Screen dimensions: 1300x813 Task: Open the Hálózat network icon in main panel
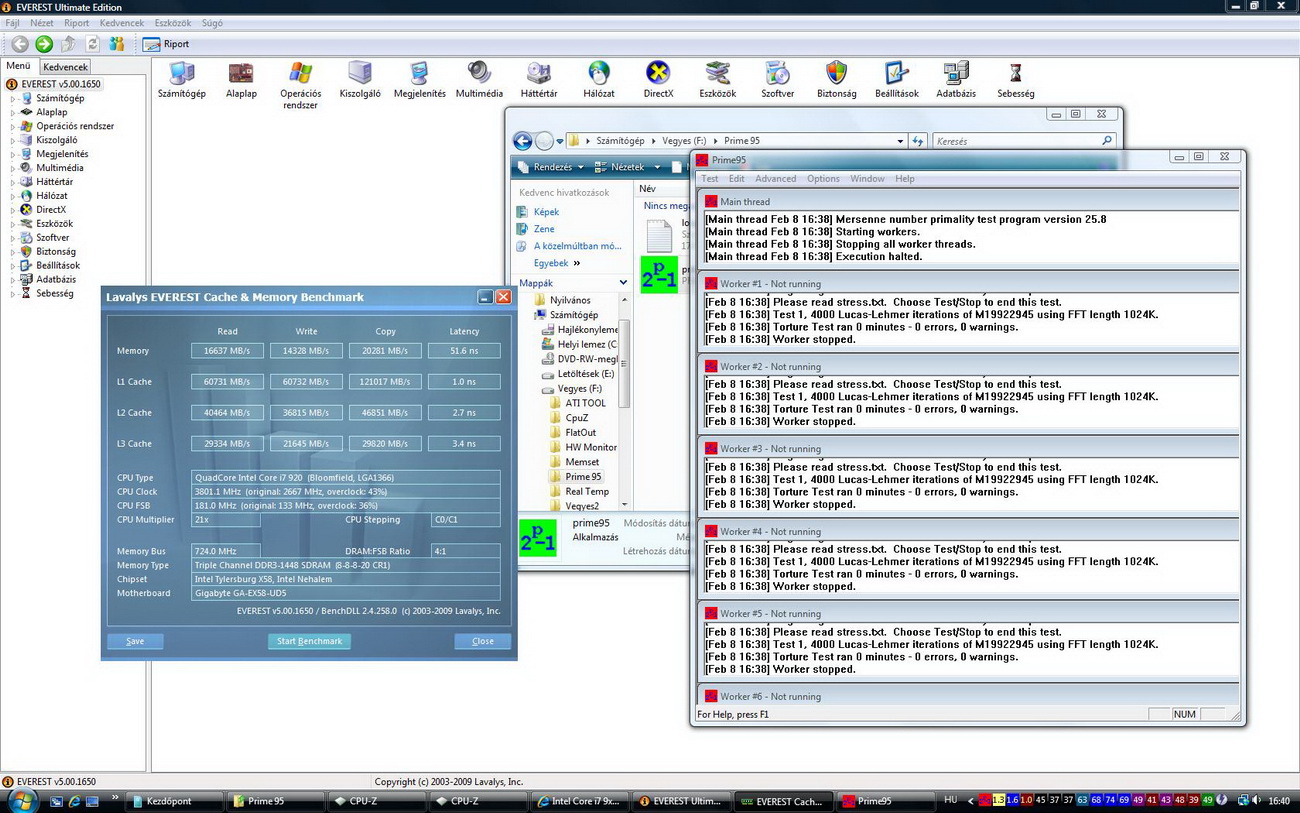[599, 80]
